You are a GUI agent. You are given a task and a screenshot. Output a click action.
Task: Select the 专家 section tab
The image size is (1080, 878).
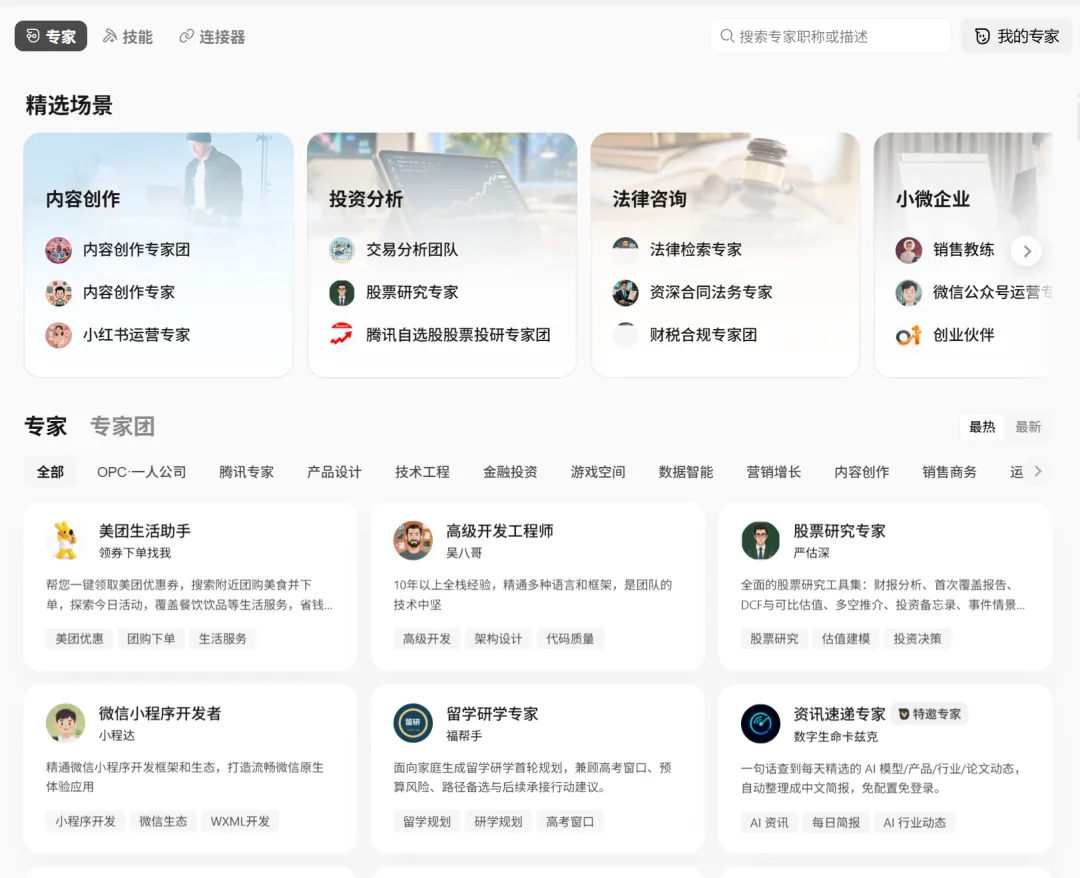click(x=45, y=426)
